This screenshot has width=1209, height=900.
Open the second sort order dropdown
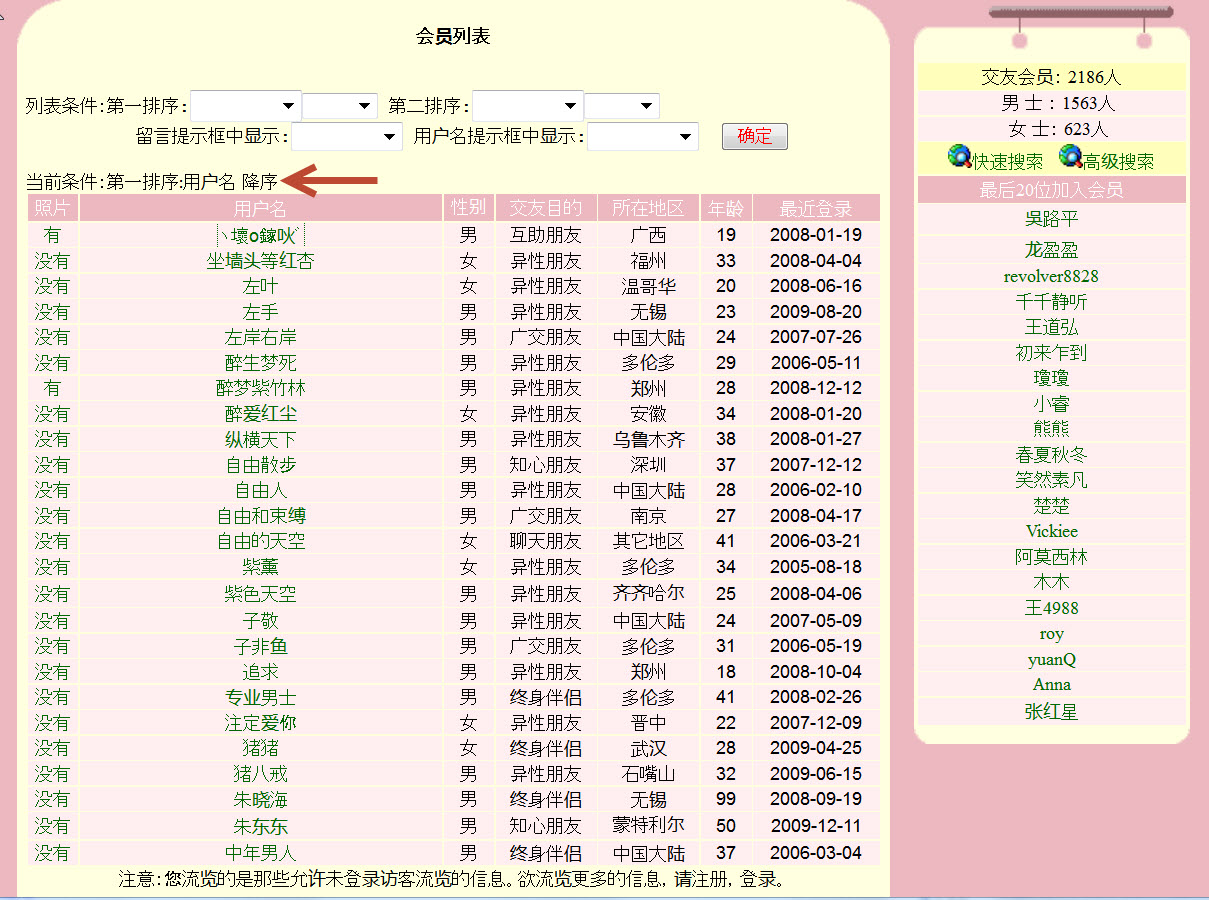[622, 106]
